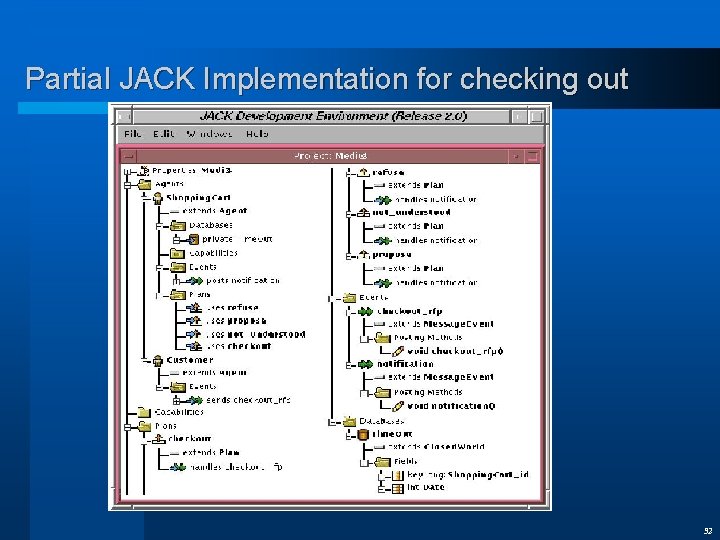Select the uses checkout plan icon
Viewport: 720px width, 540px height.
[194, 346]
